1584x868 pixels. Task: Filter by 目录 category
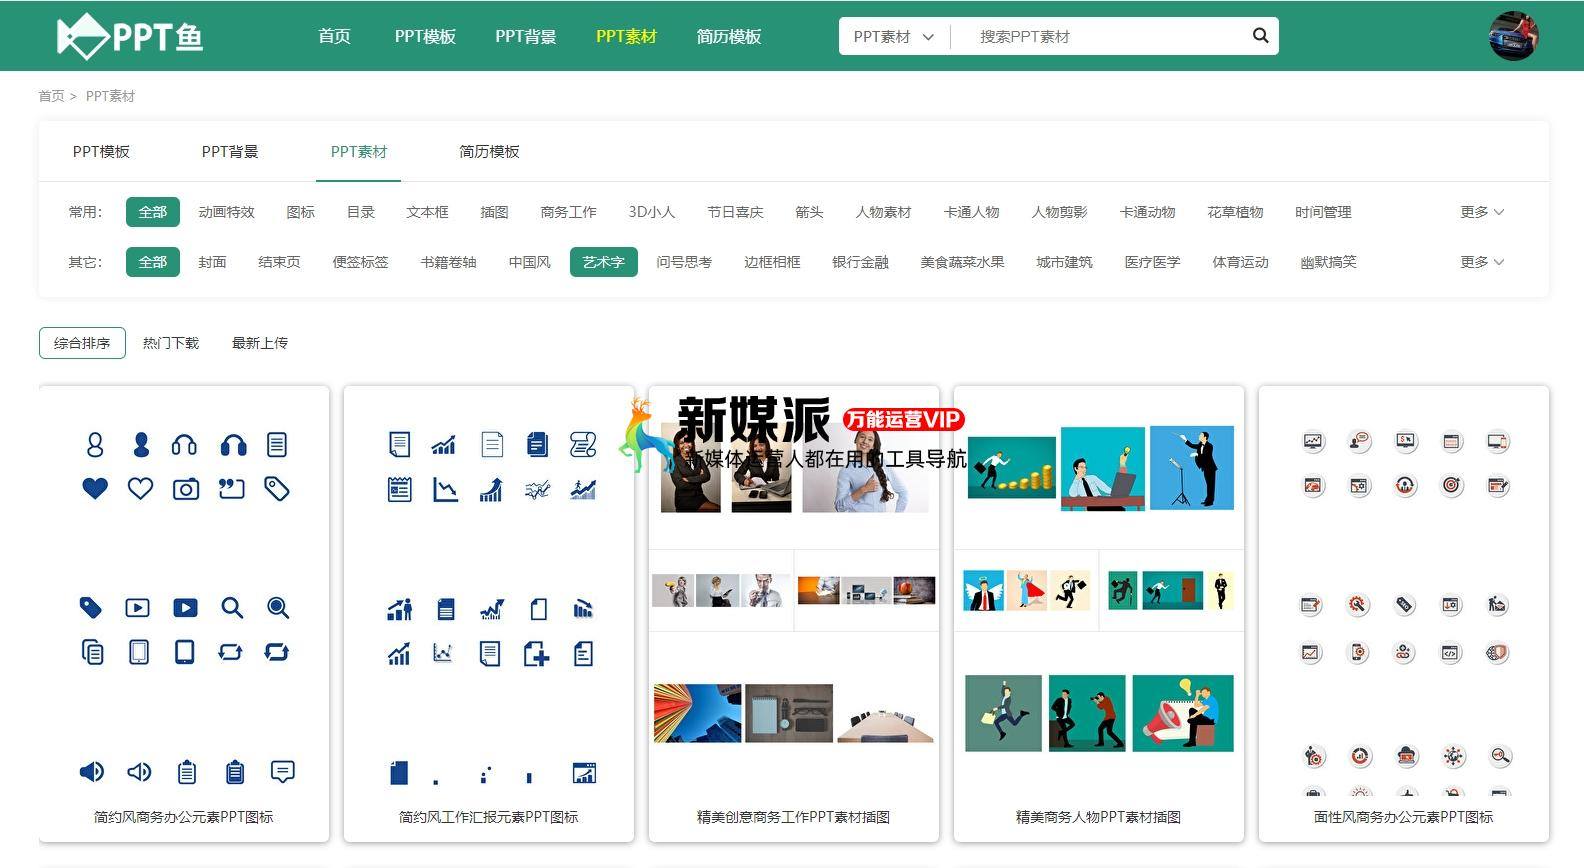(360, 212)
